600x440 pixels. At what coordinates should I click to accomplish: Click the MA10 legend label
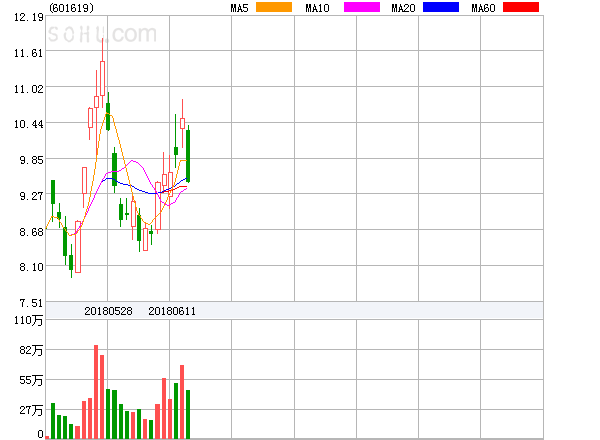pyautogui.click(x=318, y=8)
